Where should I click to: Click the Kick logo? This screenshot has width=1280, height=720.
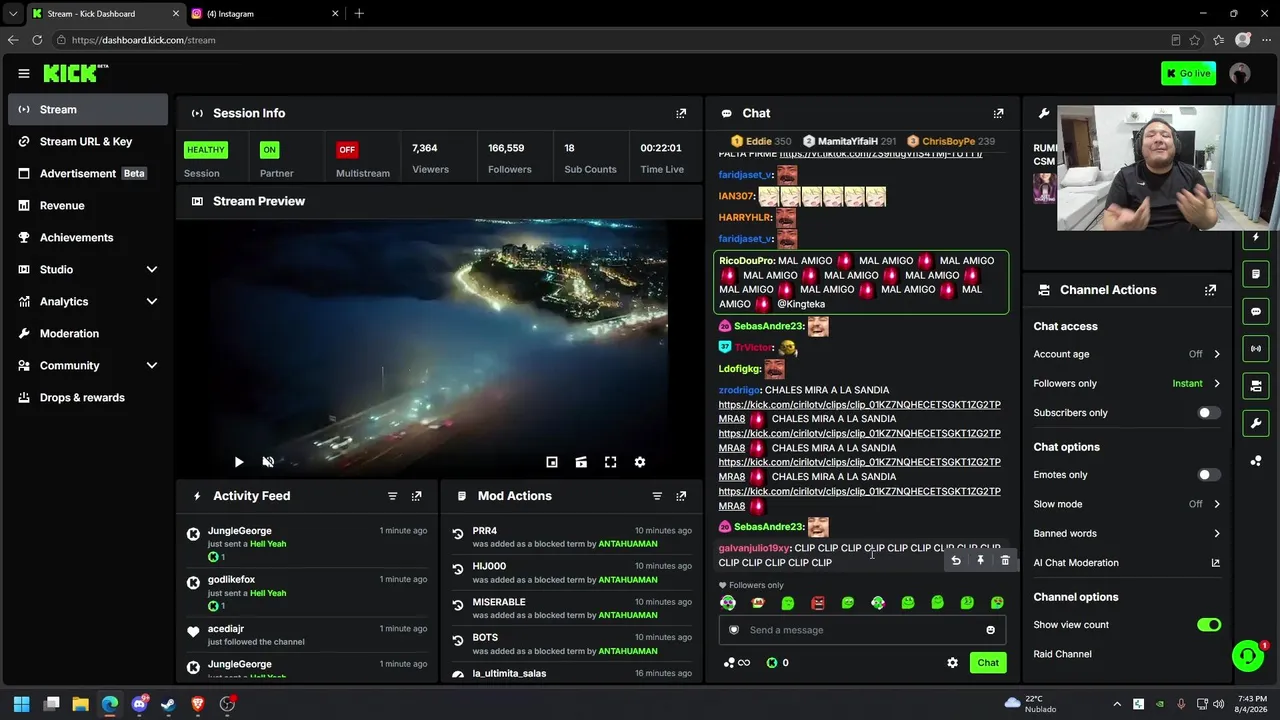(x=75, y=73)
